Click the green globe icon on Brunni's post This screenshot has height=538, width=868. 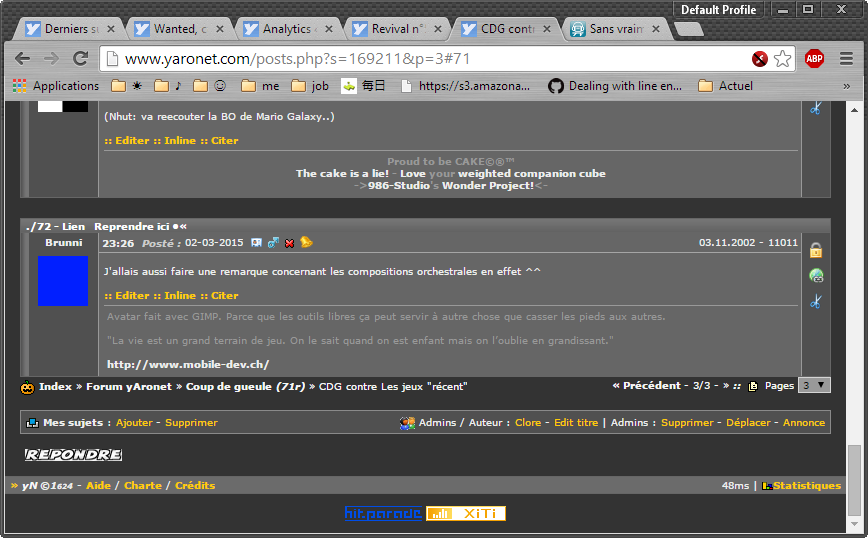pyautogui.click(x=816, y=276)
